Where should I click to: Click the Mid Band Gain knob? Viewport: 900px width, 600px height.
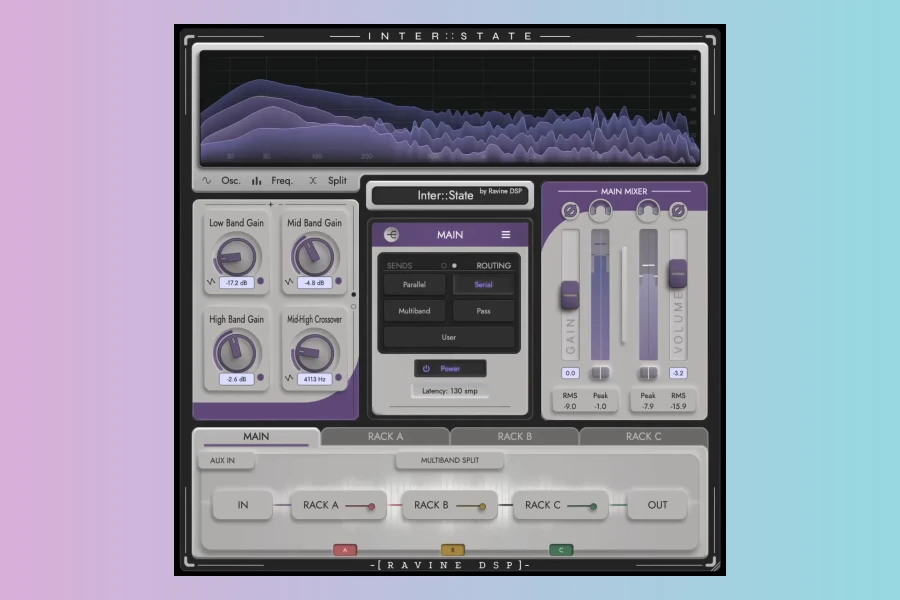314,257
